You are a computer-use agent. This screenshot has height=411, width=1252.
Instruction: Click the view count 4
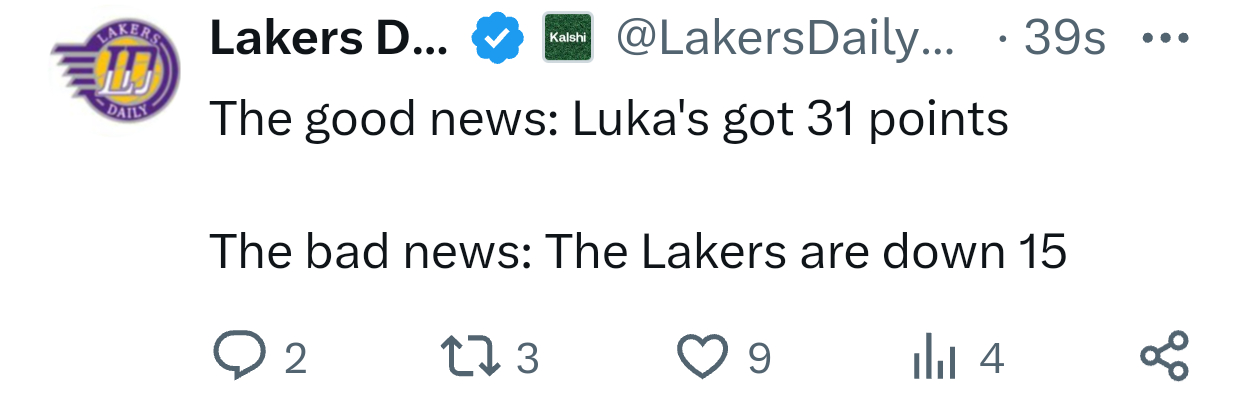991,358
